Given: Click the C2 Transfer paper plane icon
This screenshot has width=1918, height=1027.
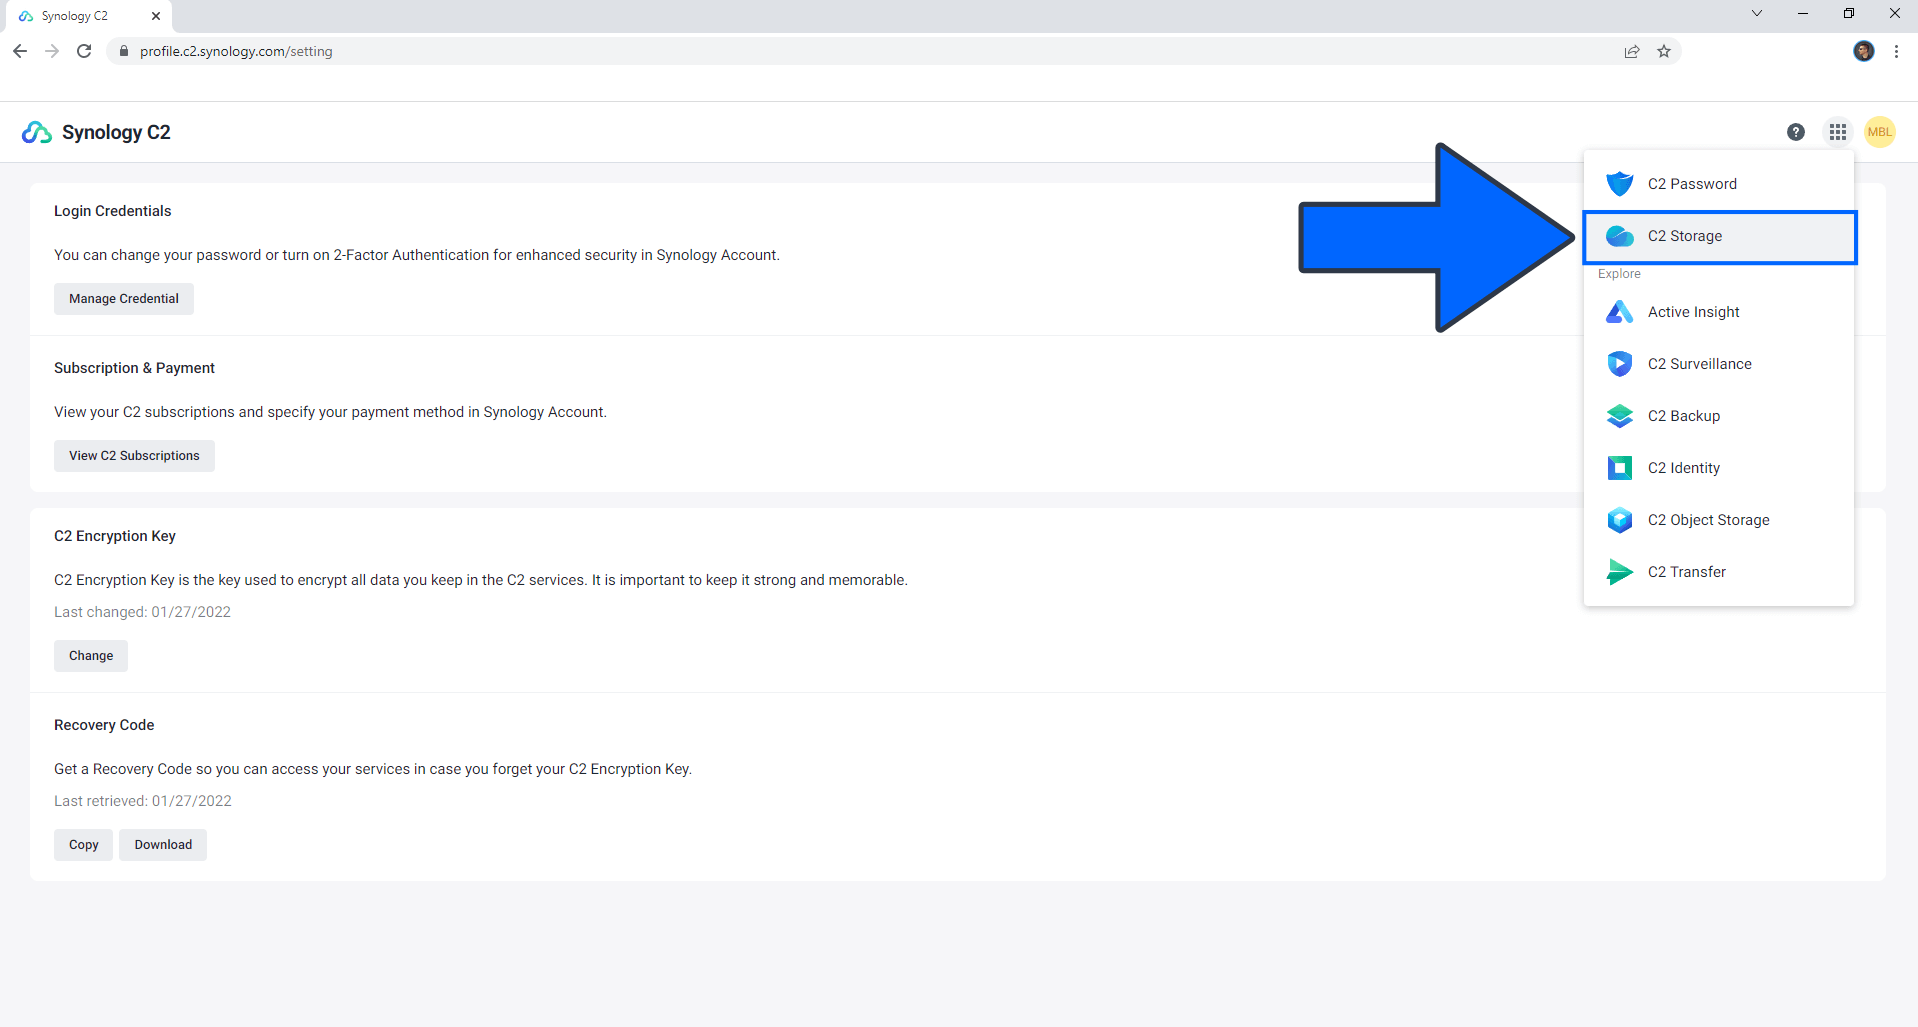Looking at the screenshot, I should [x=1620, y=572].
